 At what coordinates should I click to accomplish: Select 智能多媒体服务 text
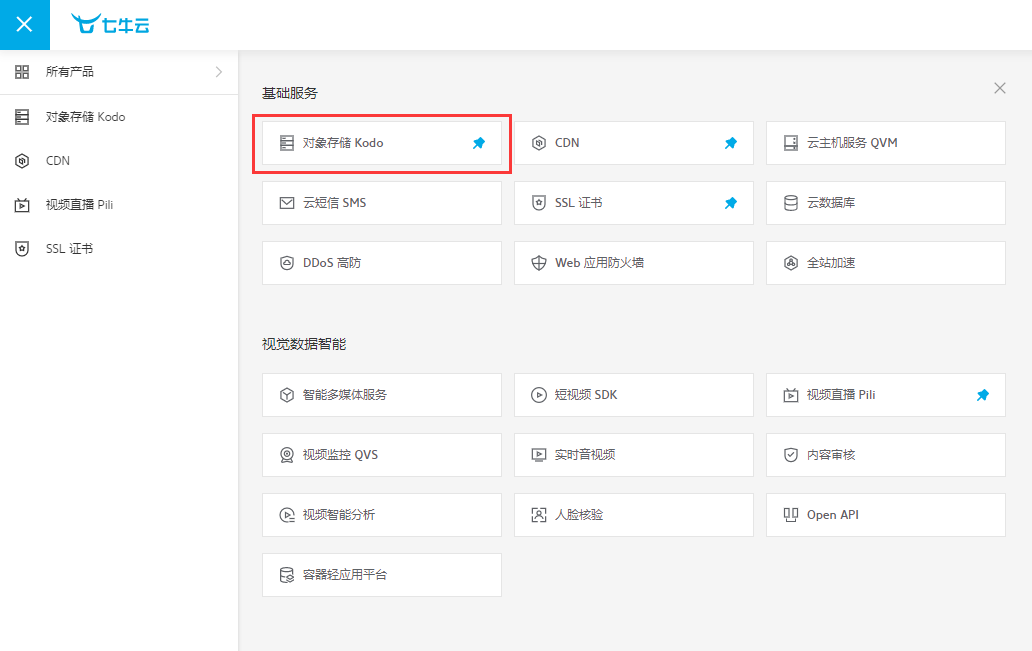coord(345,395)
